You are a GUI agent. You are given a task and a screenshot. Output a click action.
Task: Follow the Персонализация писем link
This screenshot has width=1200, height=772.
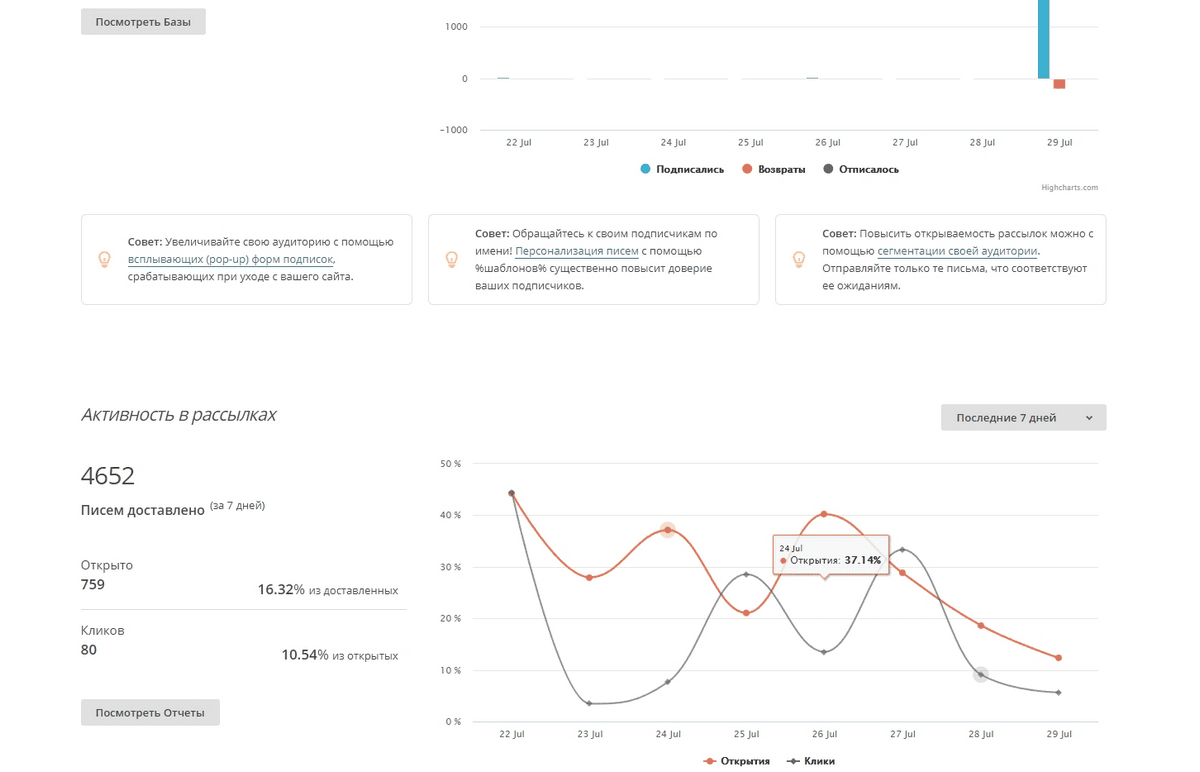coord(576,251)
